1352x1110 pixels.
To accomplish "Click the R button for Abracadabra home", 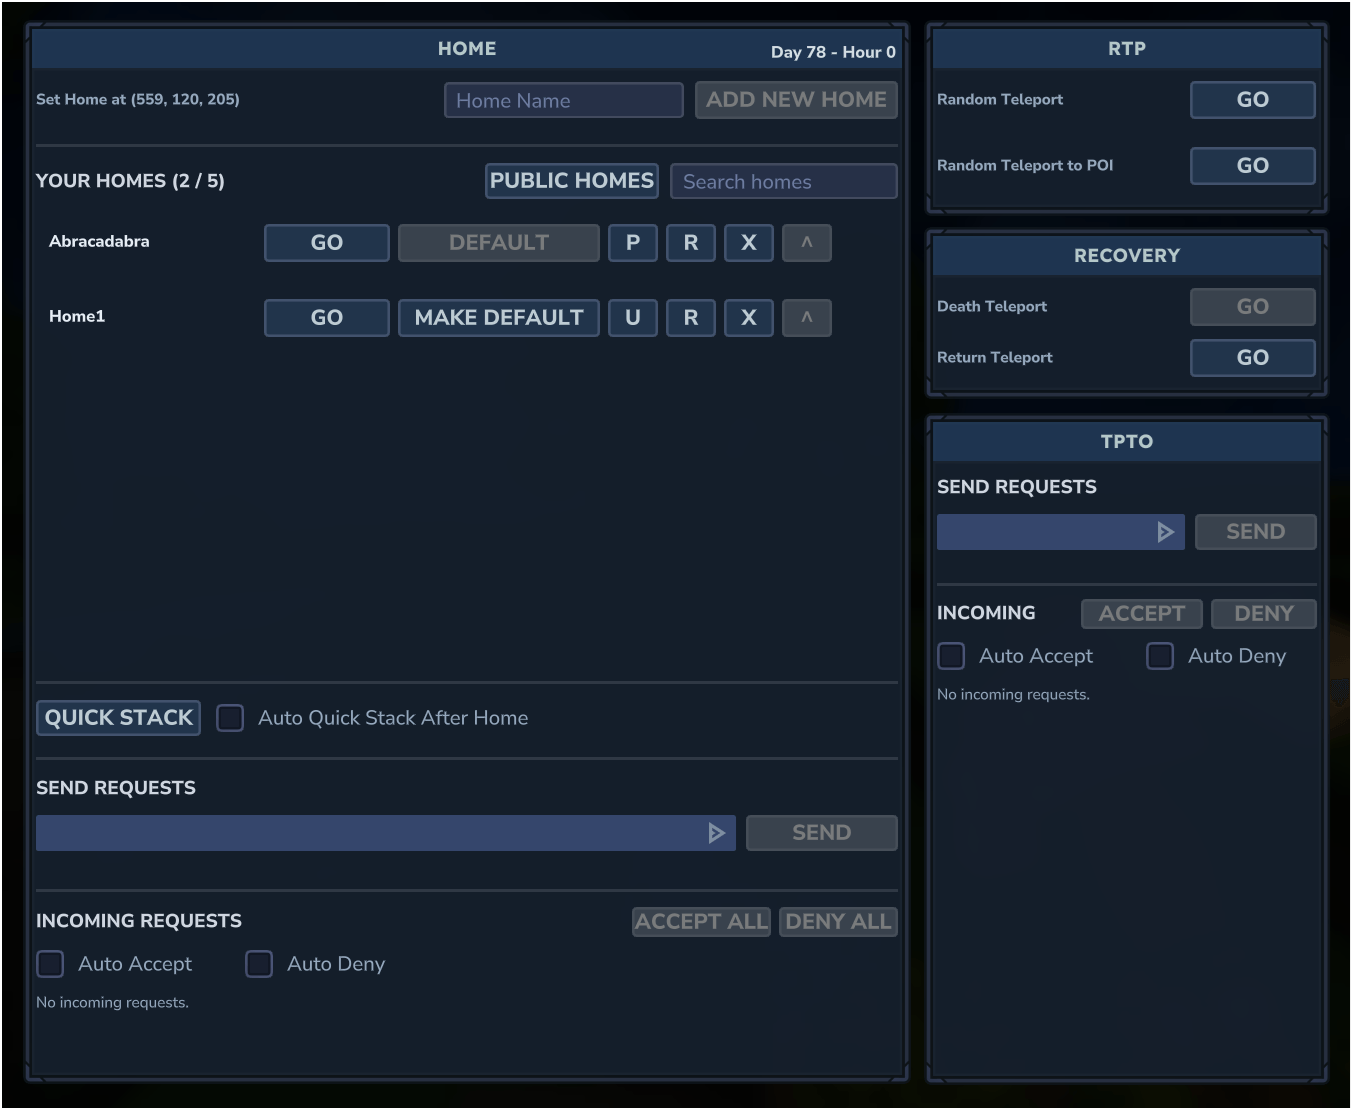I will coord(690,243).
